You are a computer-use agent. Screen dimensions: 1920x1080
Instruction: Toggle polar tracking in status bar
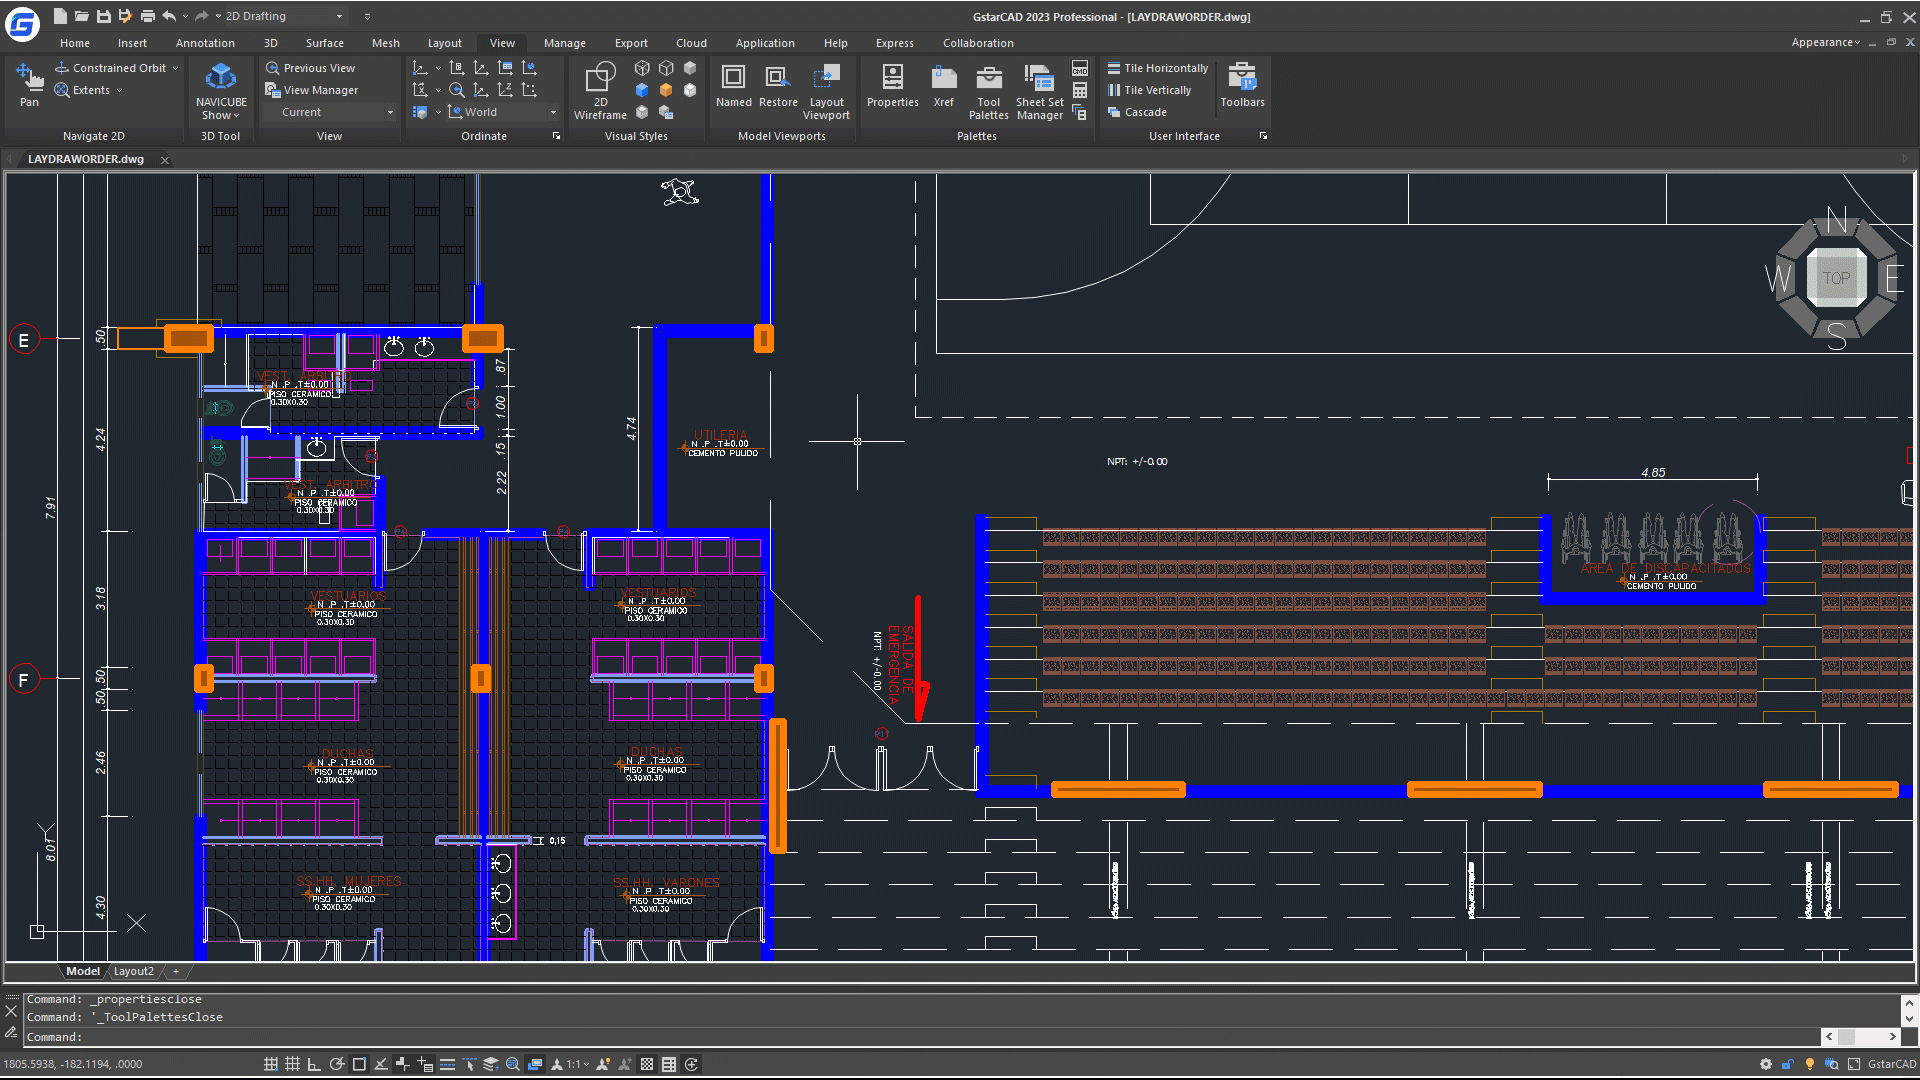click(337, 1064)
